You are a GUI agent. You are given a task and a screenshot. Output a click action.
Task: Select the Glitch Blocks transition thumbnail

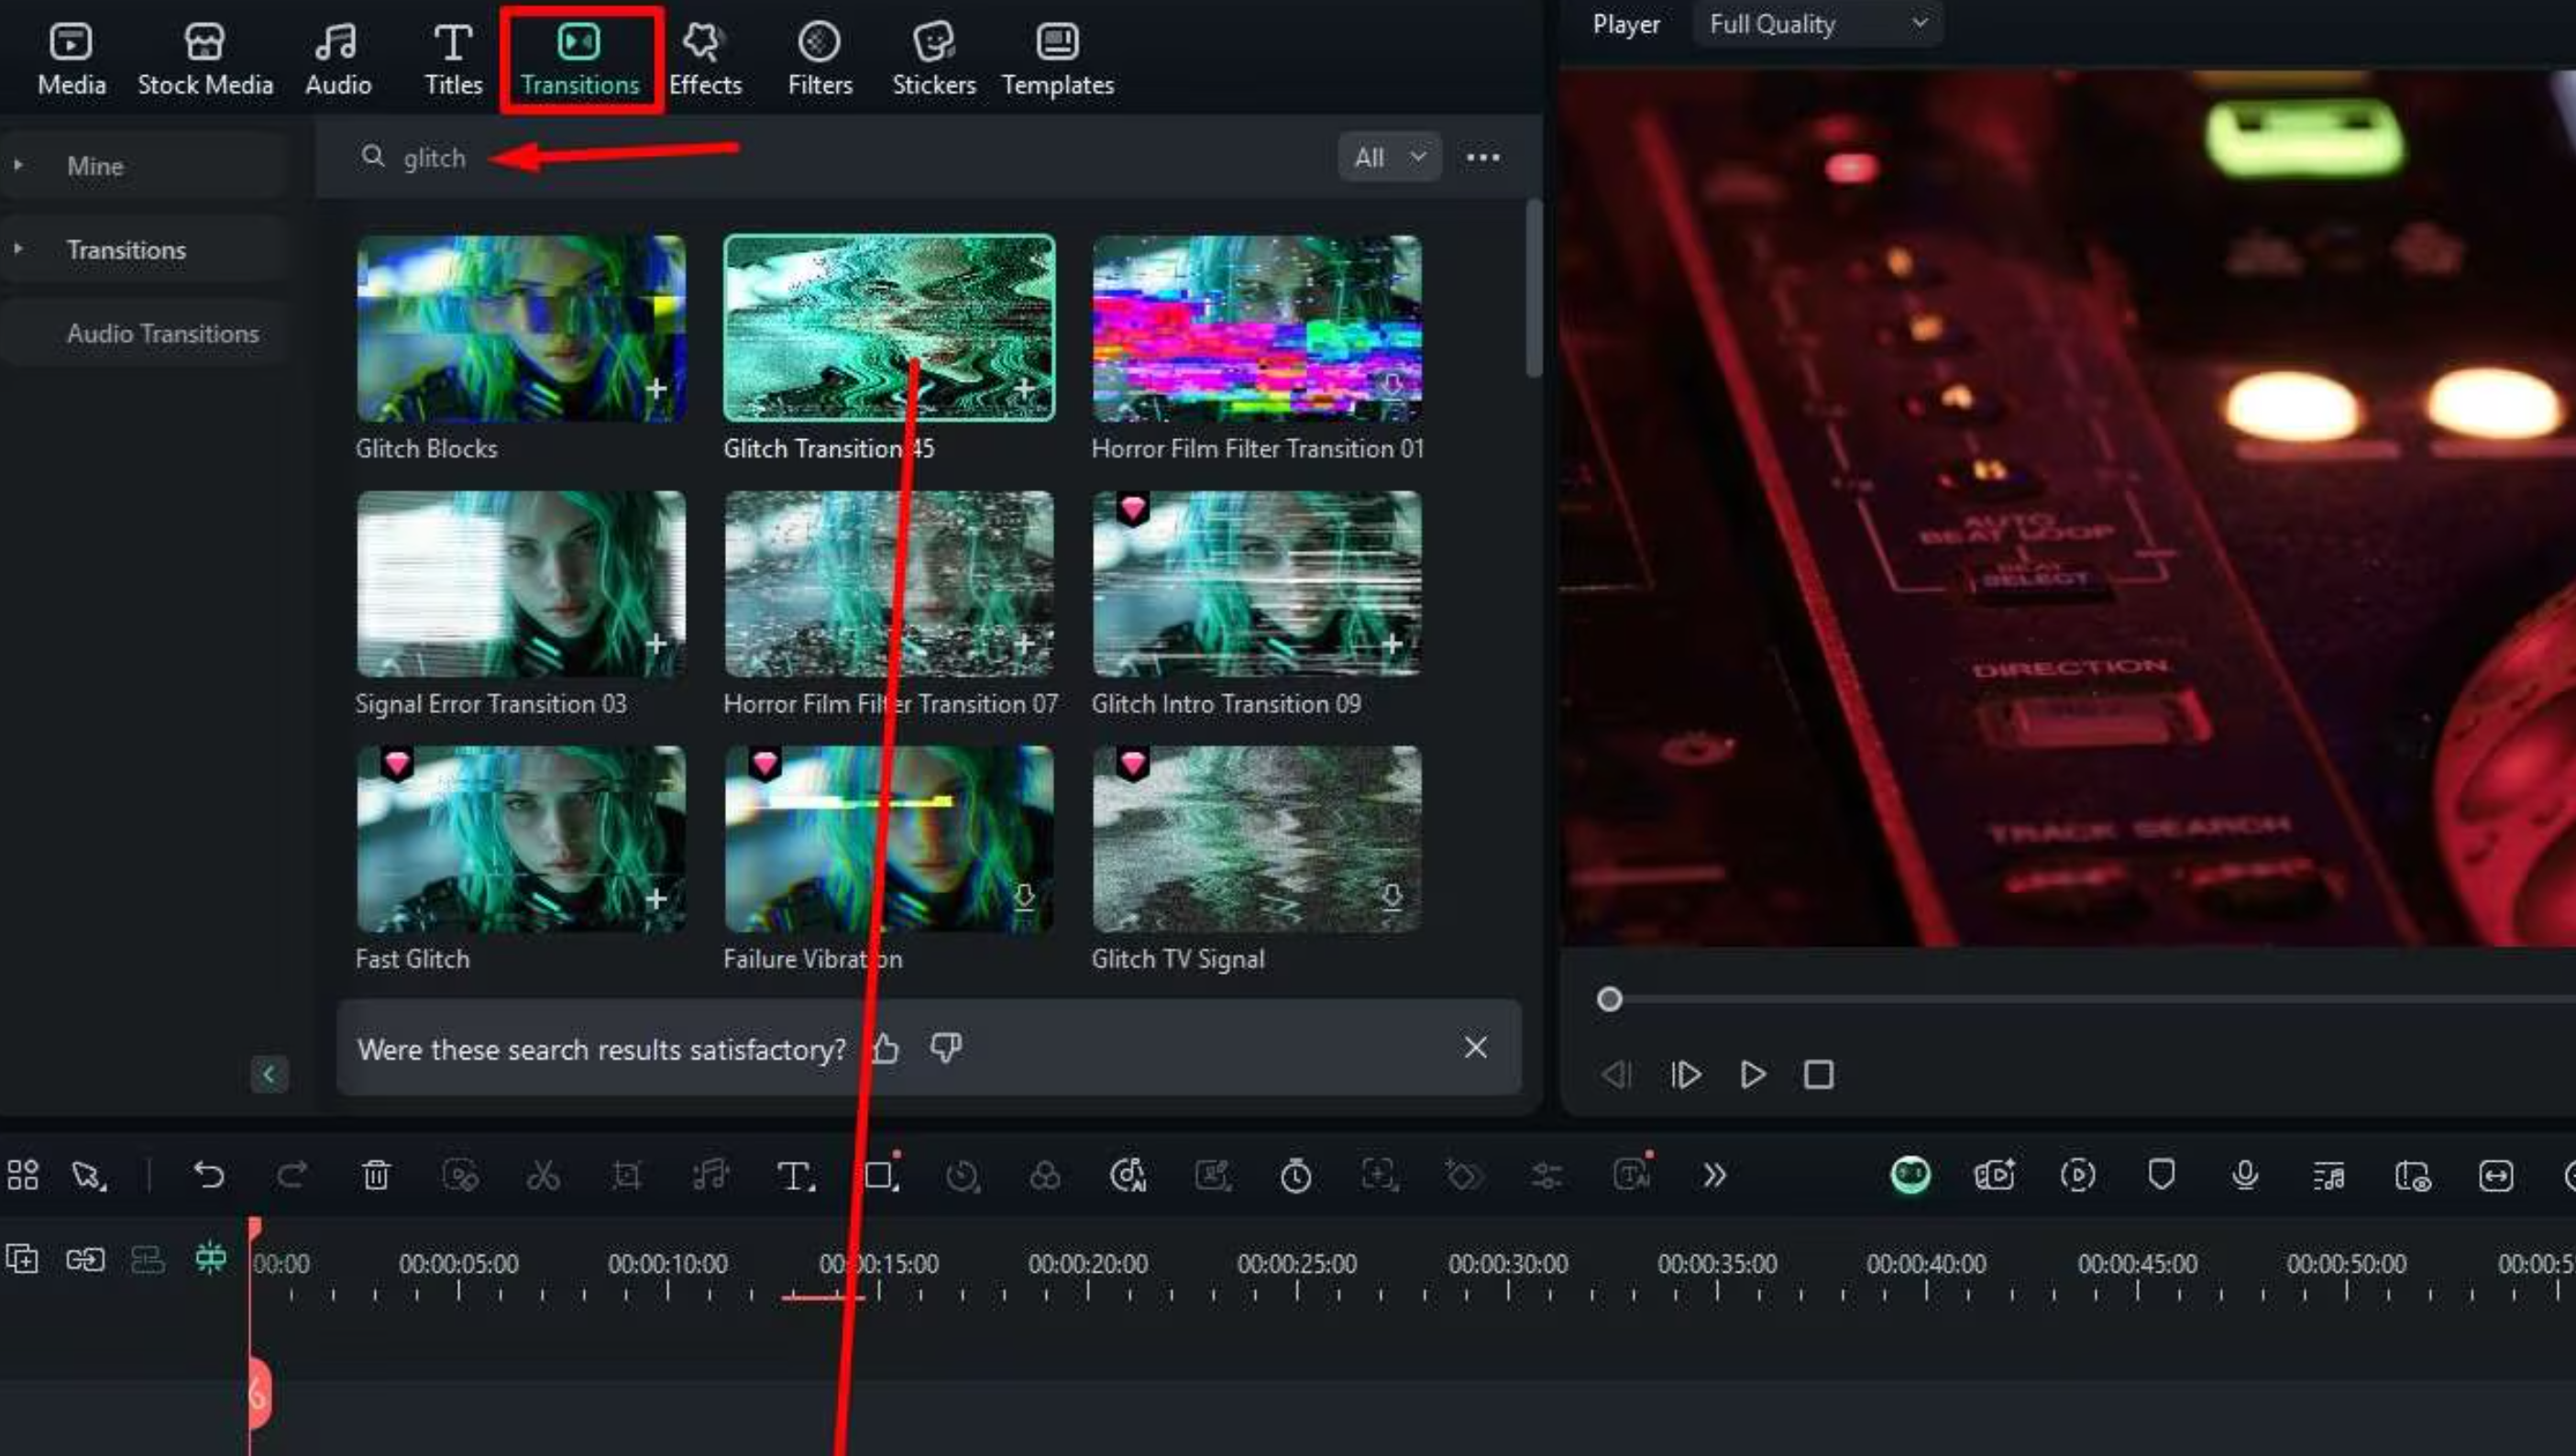tap(521, 328)
